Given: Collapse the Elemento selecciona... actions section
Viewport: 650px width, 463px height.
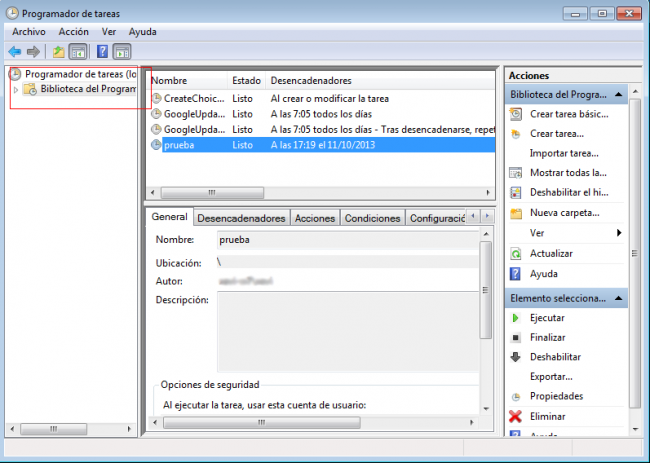Looking at the screenshot, I should (x=618, y=298).
